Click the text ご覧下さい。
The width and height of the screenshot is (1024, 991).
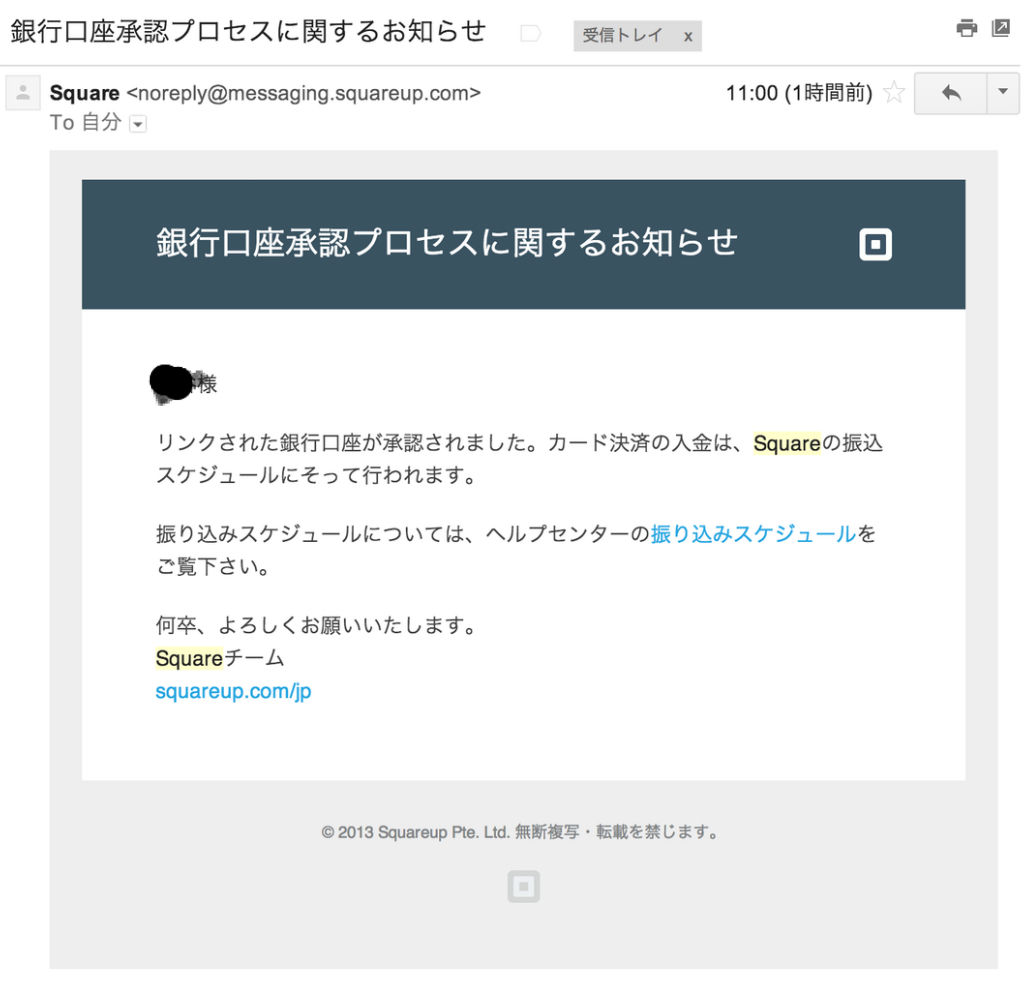[213, 566]
